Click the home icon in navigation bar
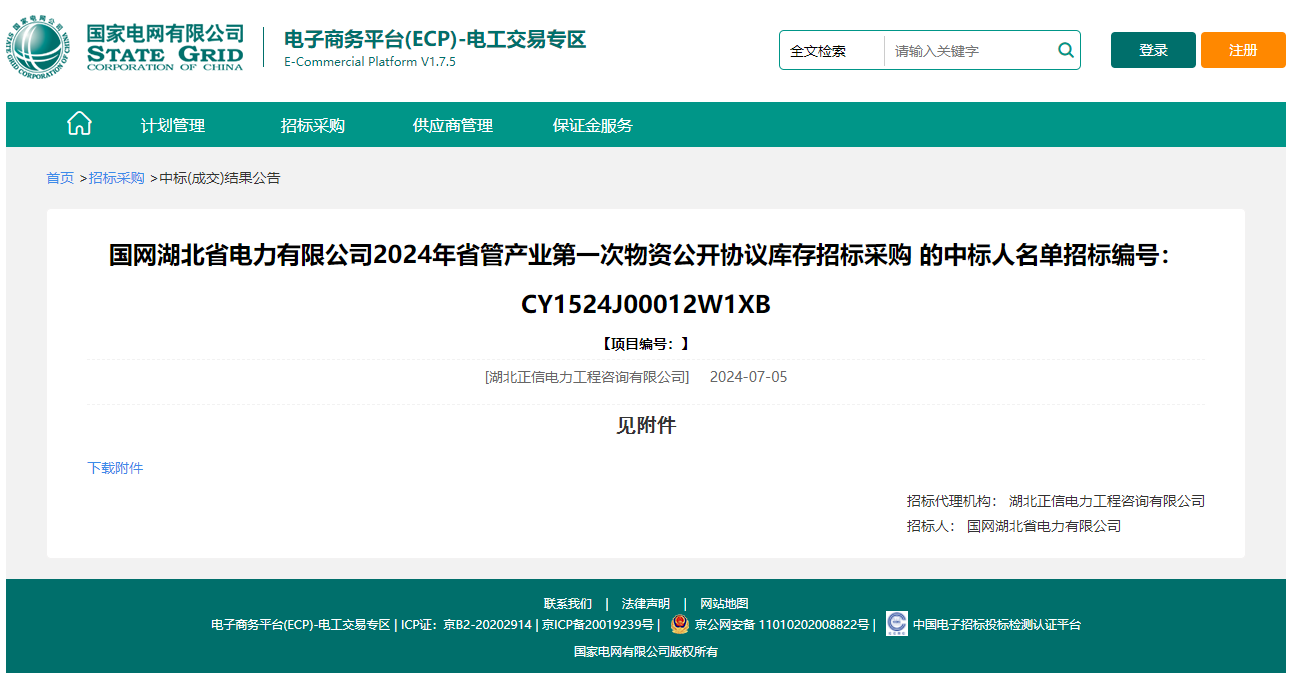Image resolution: width=1295 pixels, height=679 pixels. pyautogui.click(x=79, y=124)
